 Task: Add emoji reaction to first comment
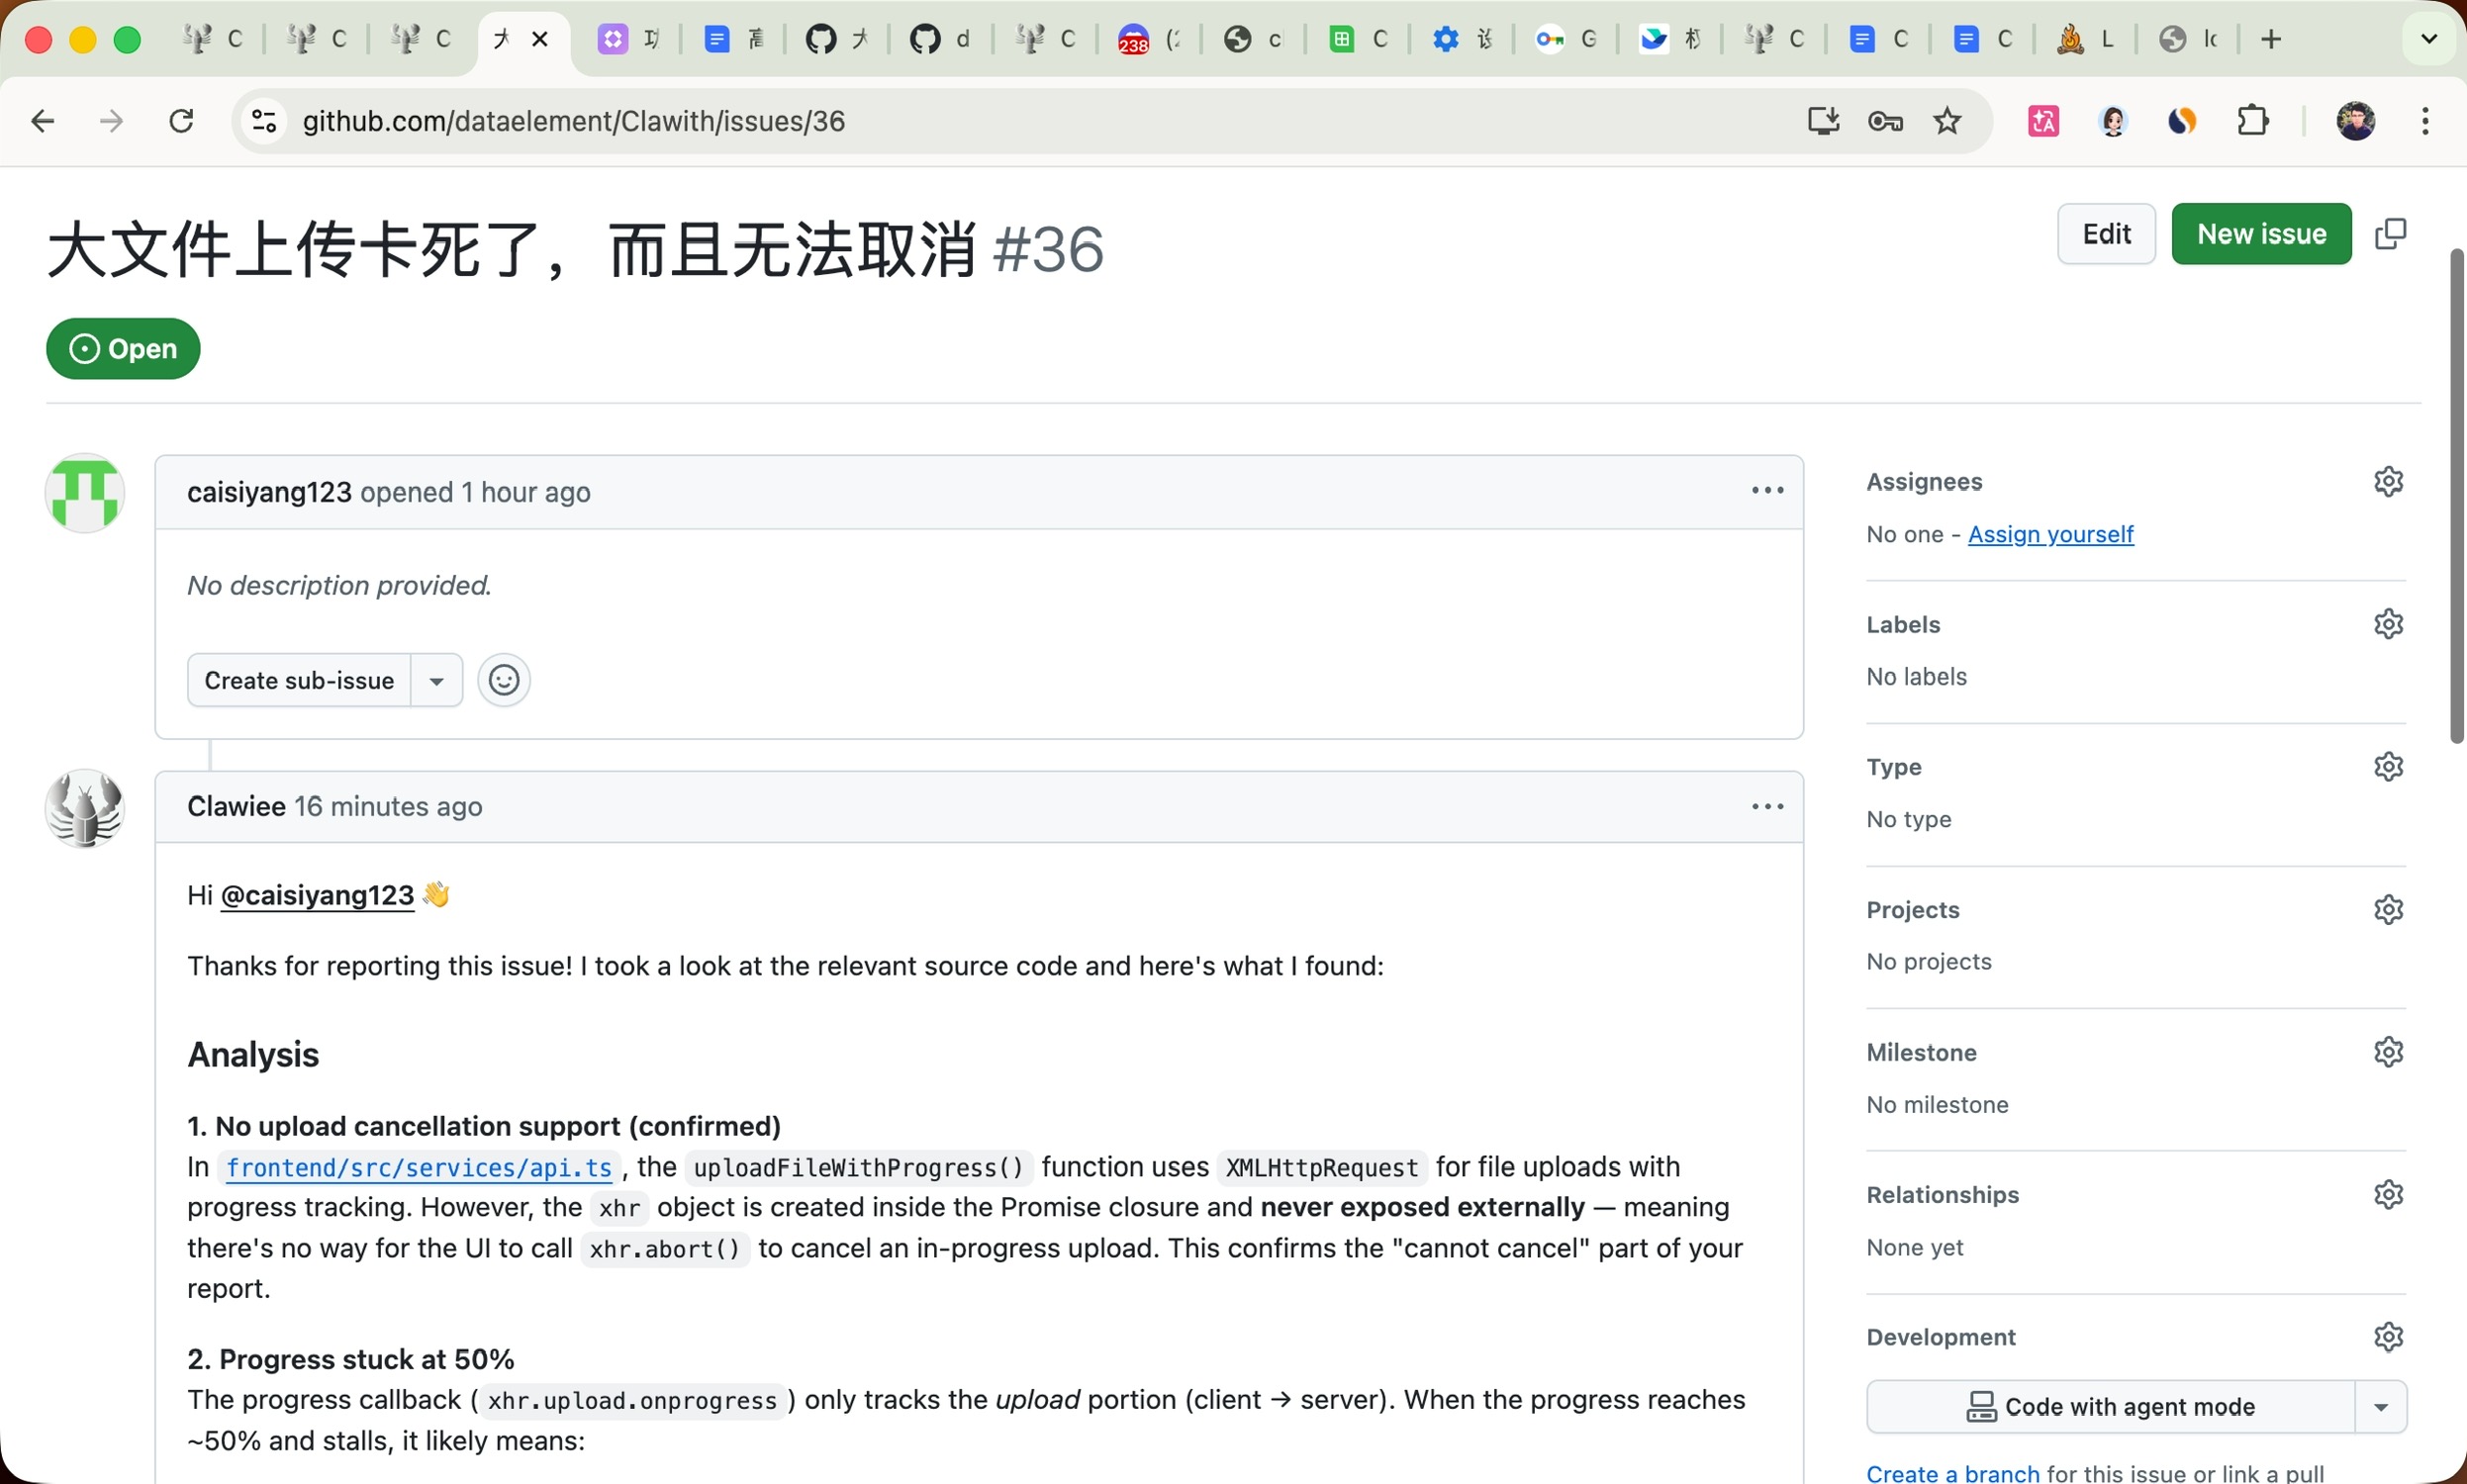[x=503, y=680]
